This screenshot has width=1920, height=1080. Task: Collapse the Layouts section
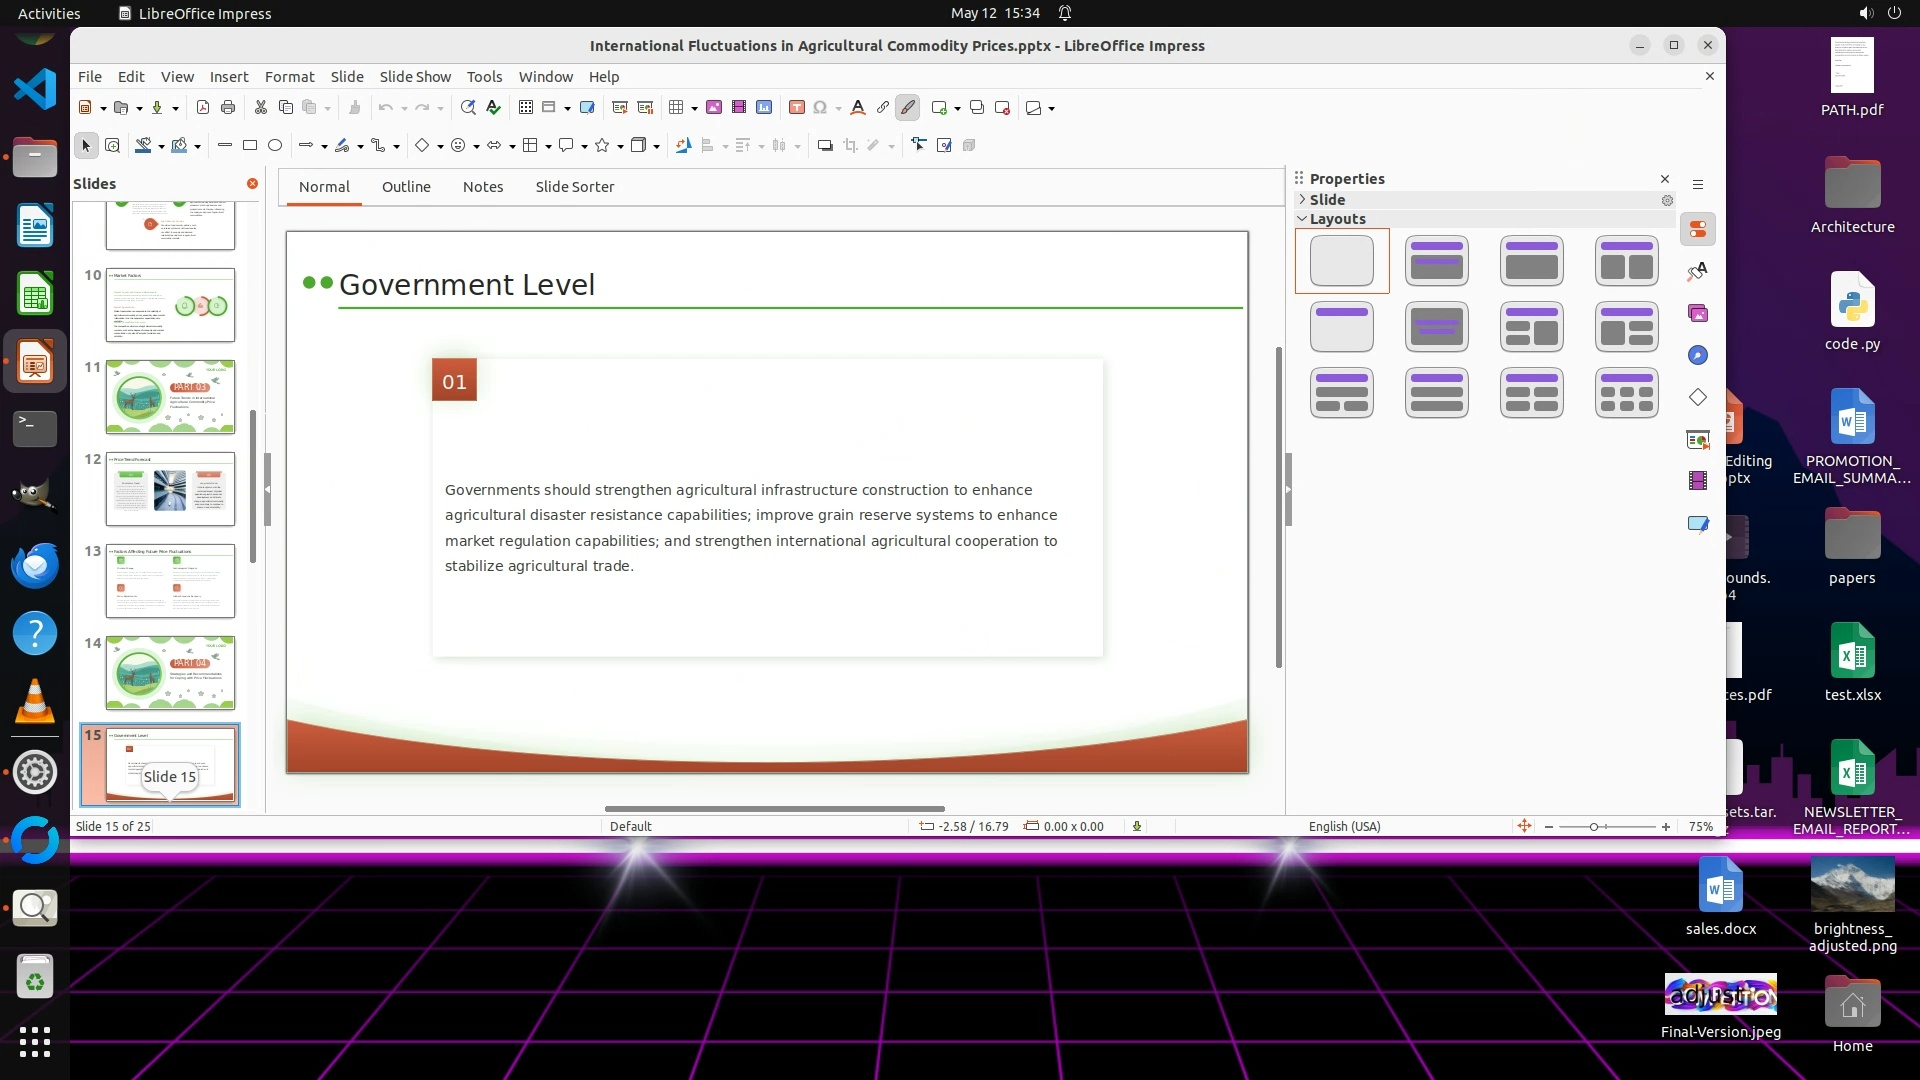pyautogui.click(x=1337, y=219)
